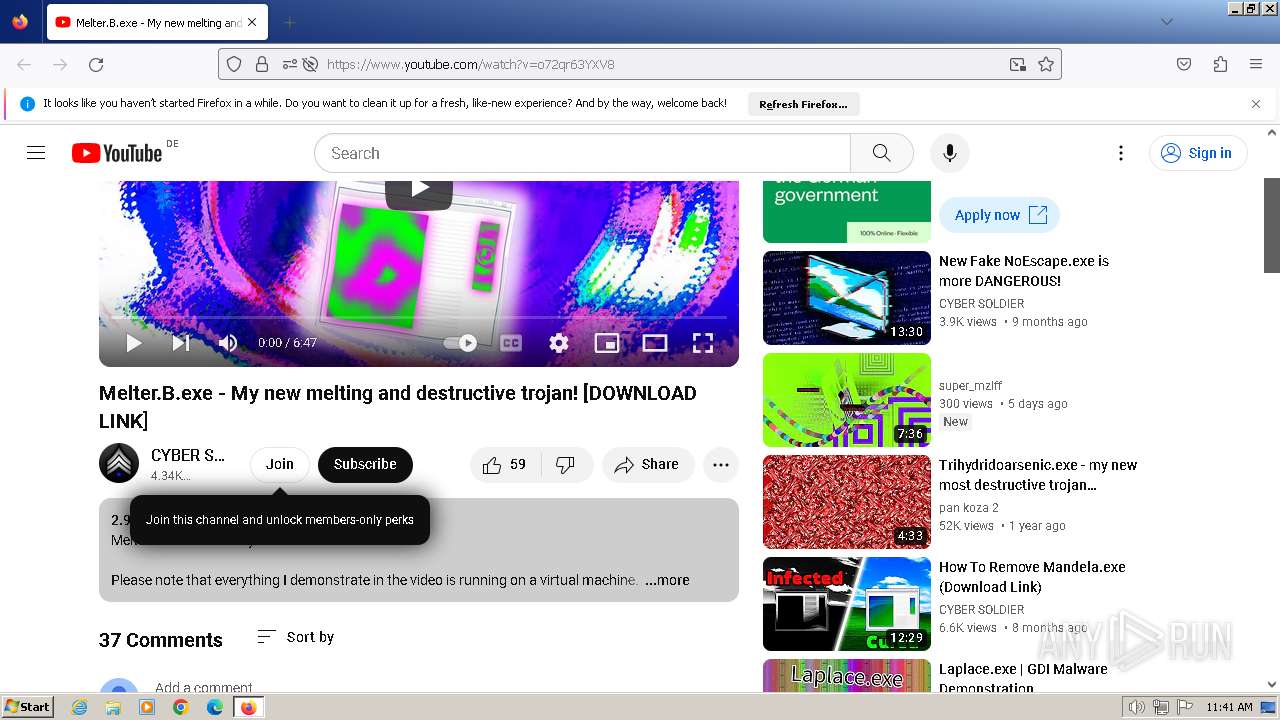Open Firefox application menu
This screenshot has height=720, width=1280.
[x=1256, y=64]
